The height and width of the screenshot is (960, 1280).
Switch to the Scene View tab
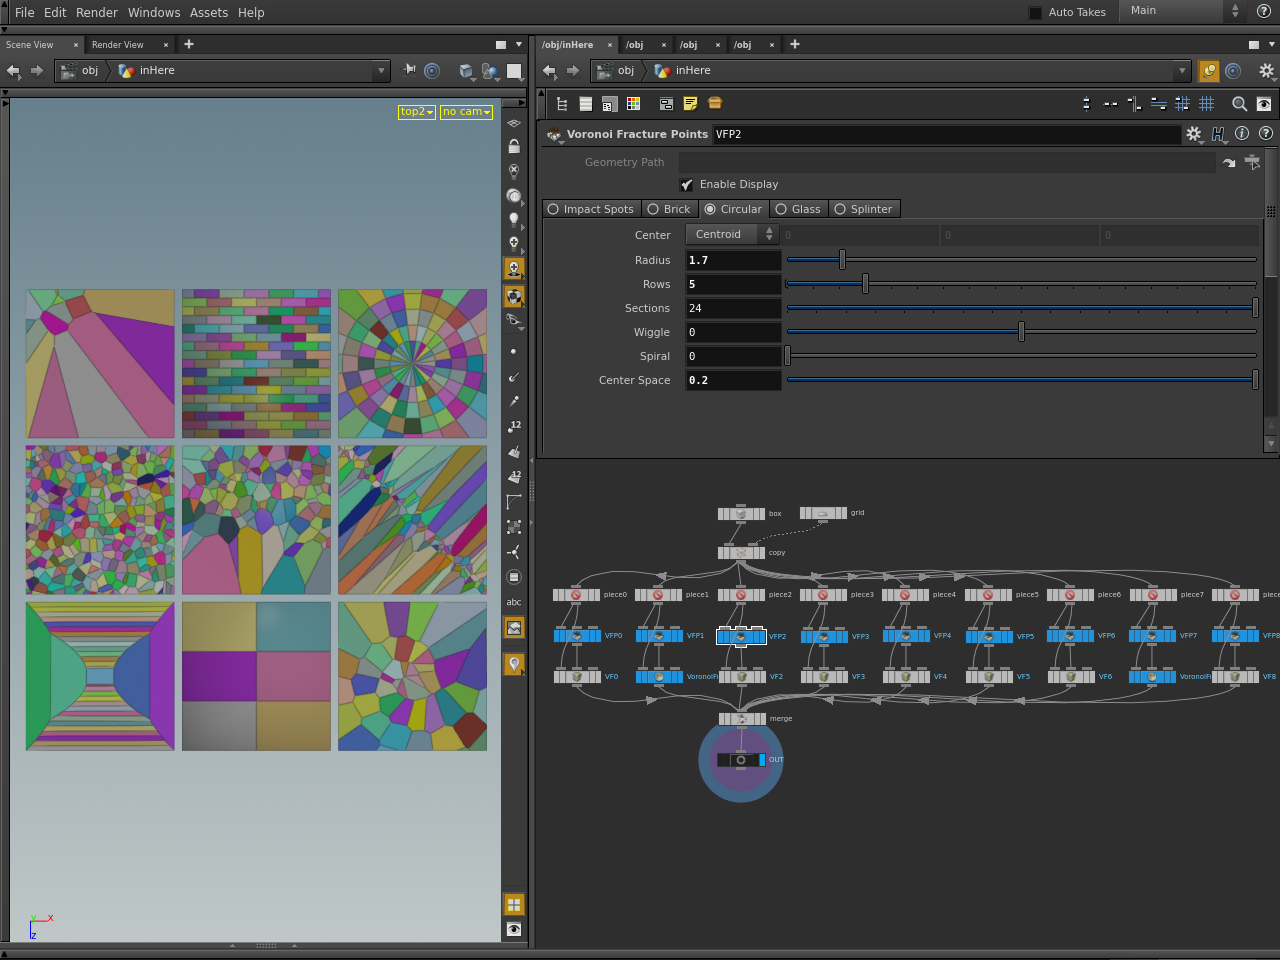pyautogui.click(x=30, y=44)
